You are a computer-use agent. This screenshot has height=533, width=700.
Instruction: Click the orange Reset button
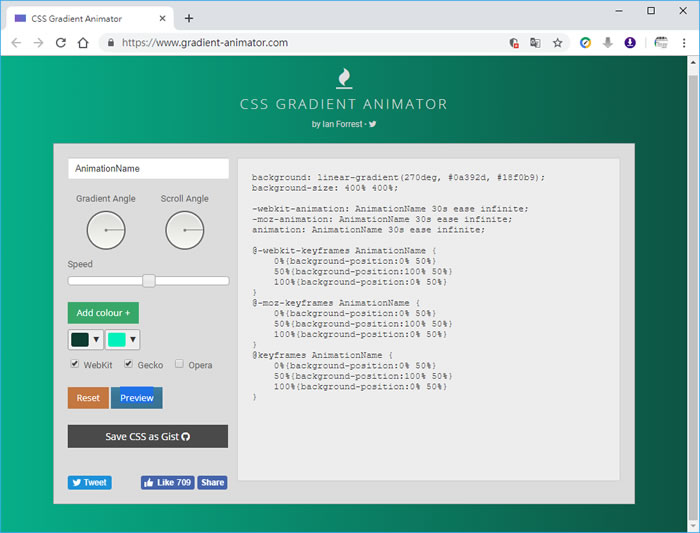tap(88, 398)
